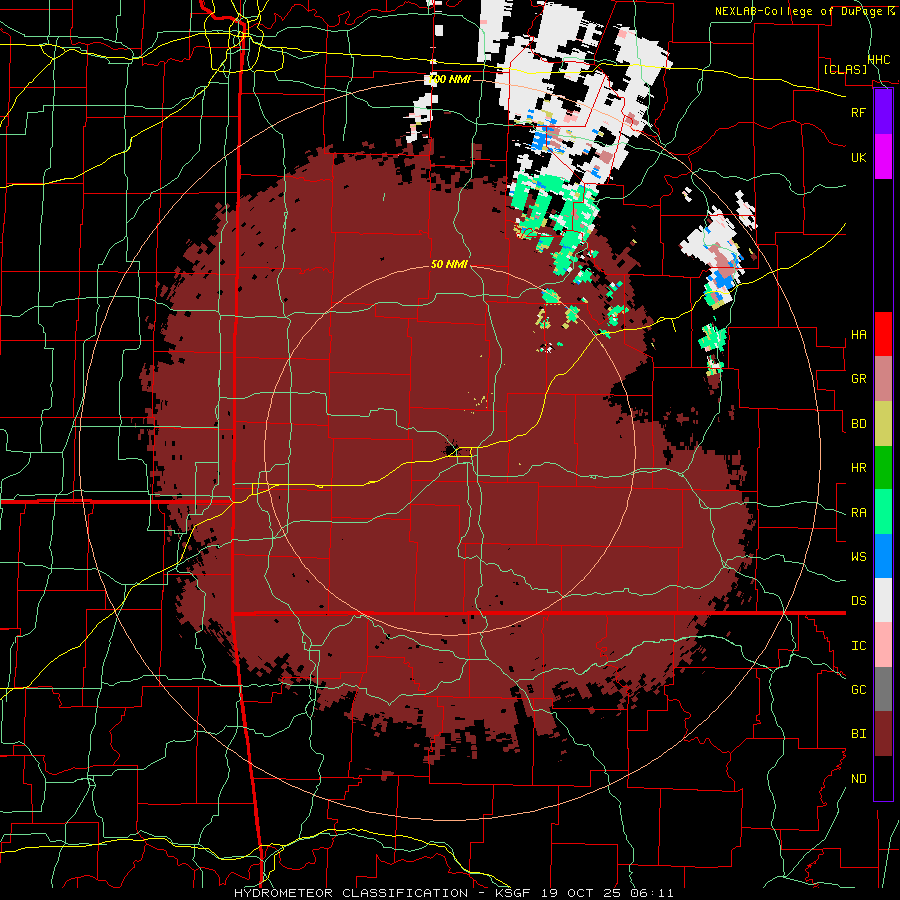900x900 pixels.
Task: Click the HR legend label
Action: [858, 468]
